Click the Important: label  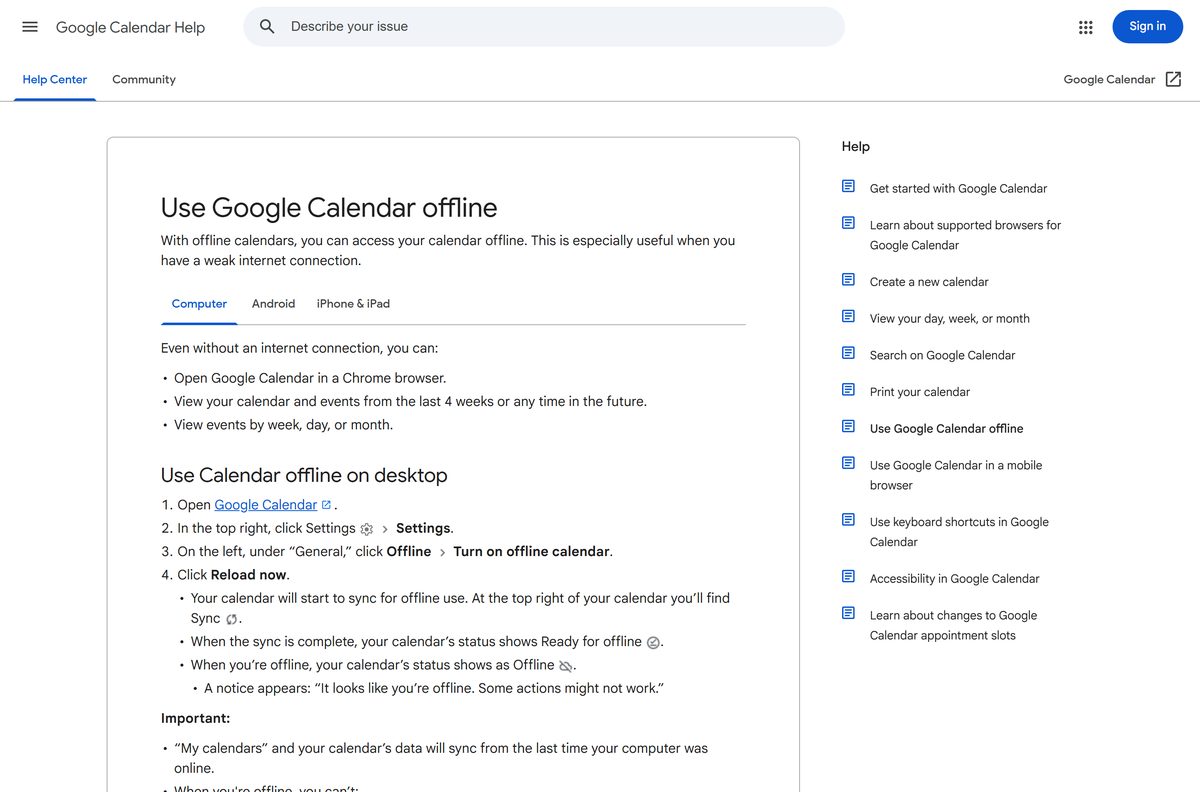pos(195,718)
